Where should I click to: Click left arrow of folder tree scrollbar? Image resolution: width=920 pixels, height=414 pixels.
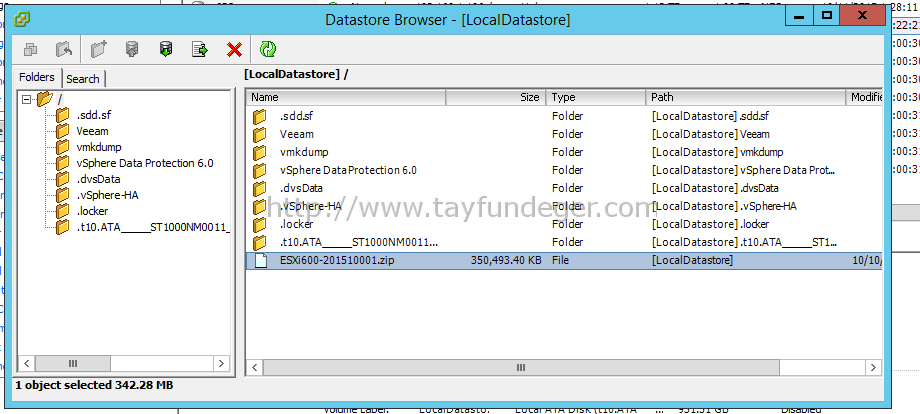coord(26,364)
